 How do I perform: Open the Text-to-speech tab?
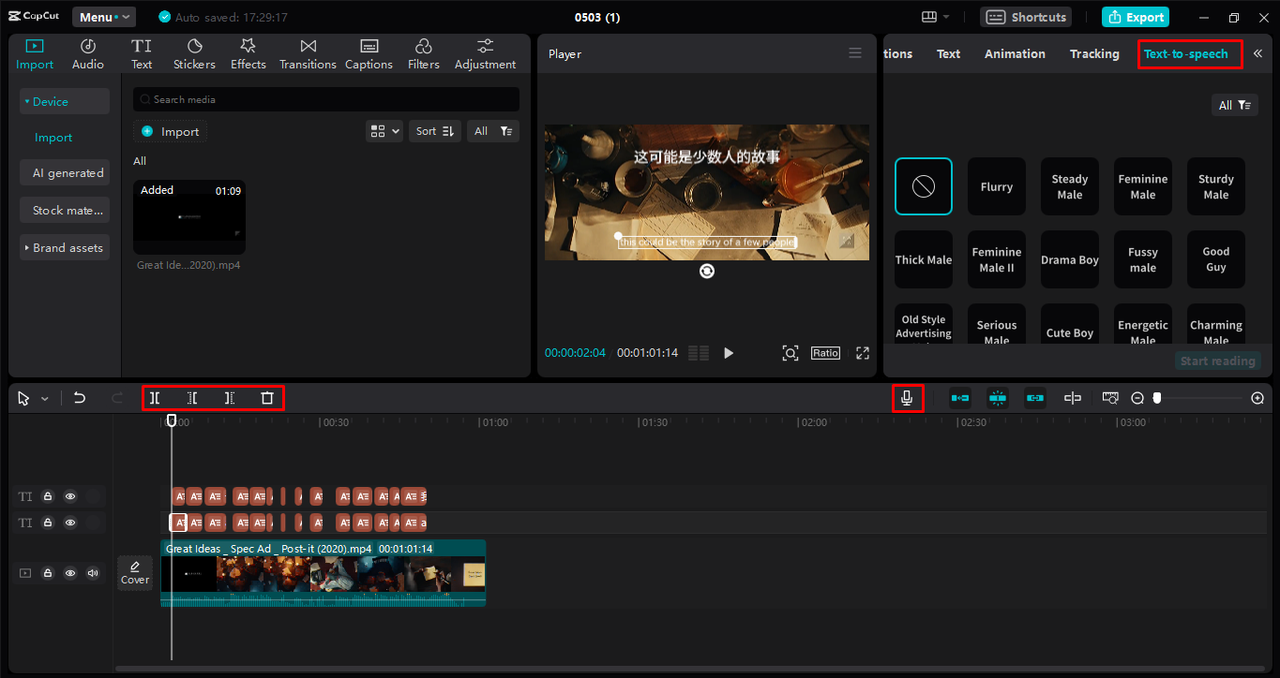coord(1186,54)
